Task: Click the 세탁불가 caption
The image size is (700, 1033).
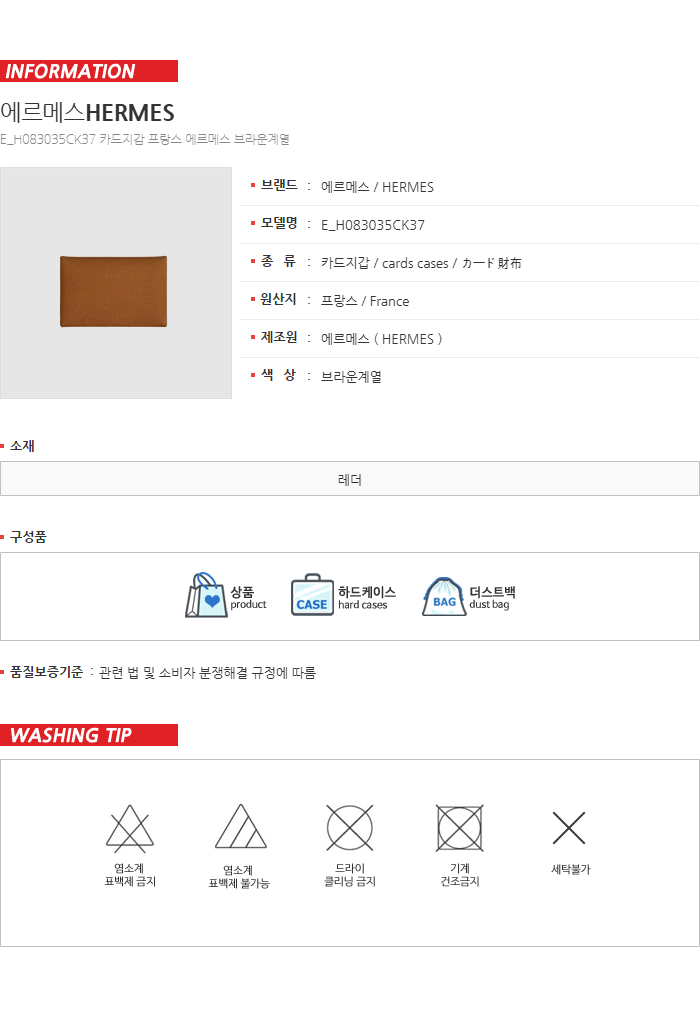Action: pos(570,870)
